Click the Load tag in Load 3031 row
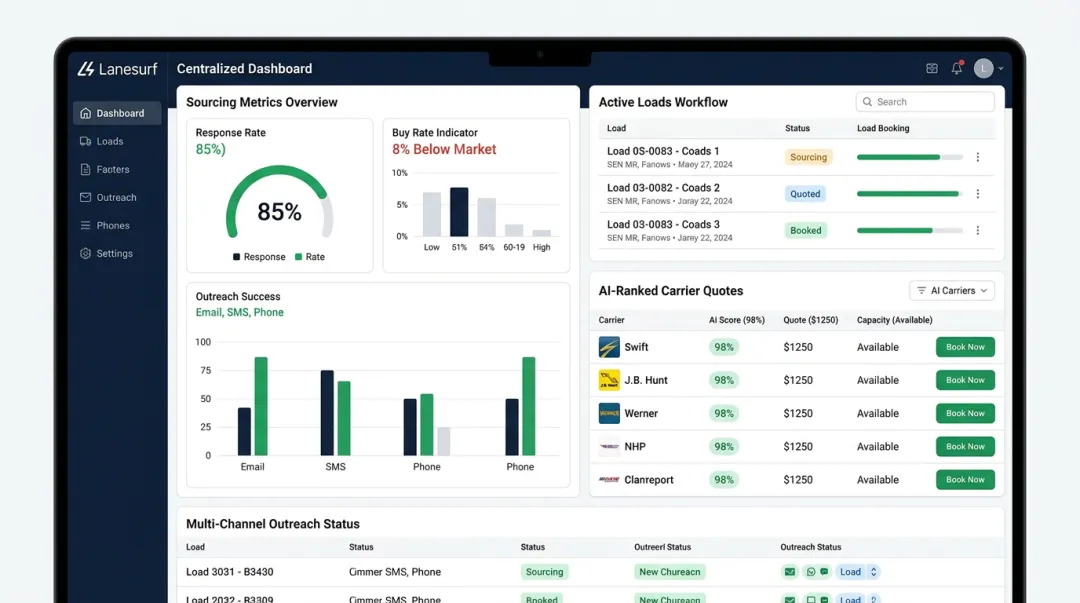This screenshot has height=603, width=1080. point(850,572)
